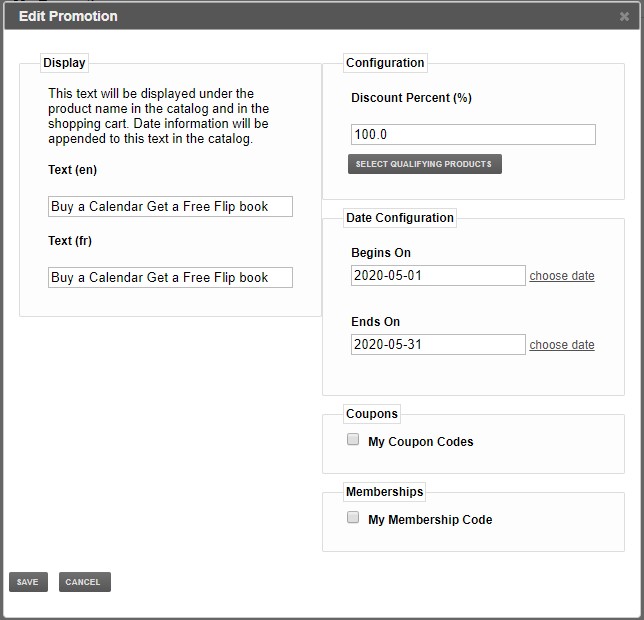Click the Memberships section heading
This screenshot has height=620, width=644.
click(384, 491)
